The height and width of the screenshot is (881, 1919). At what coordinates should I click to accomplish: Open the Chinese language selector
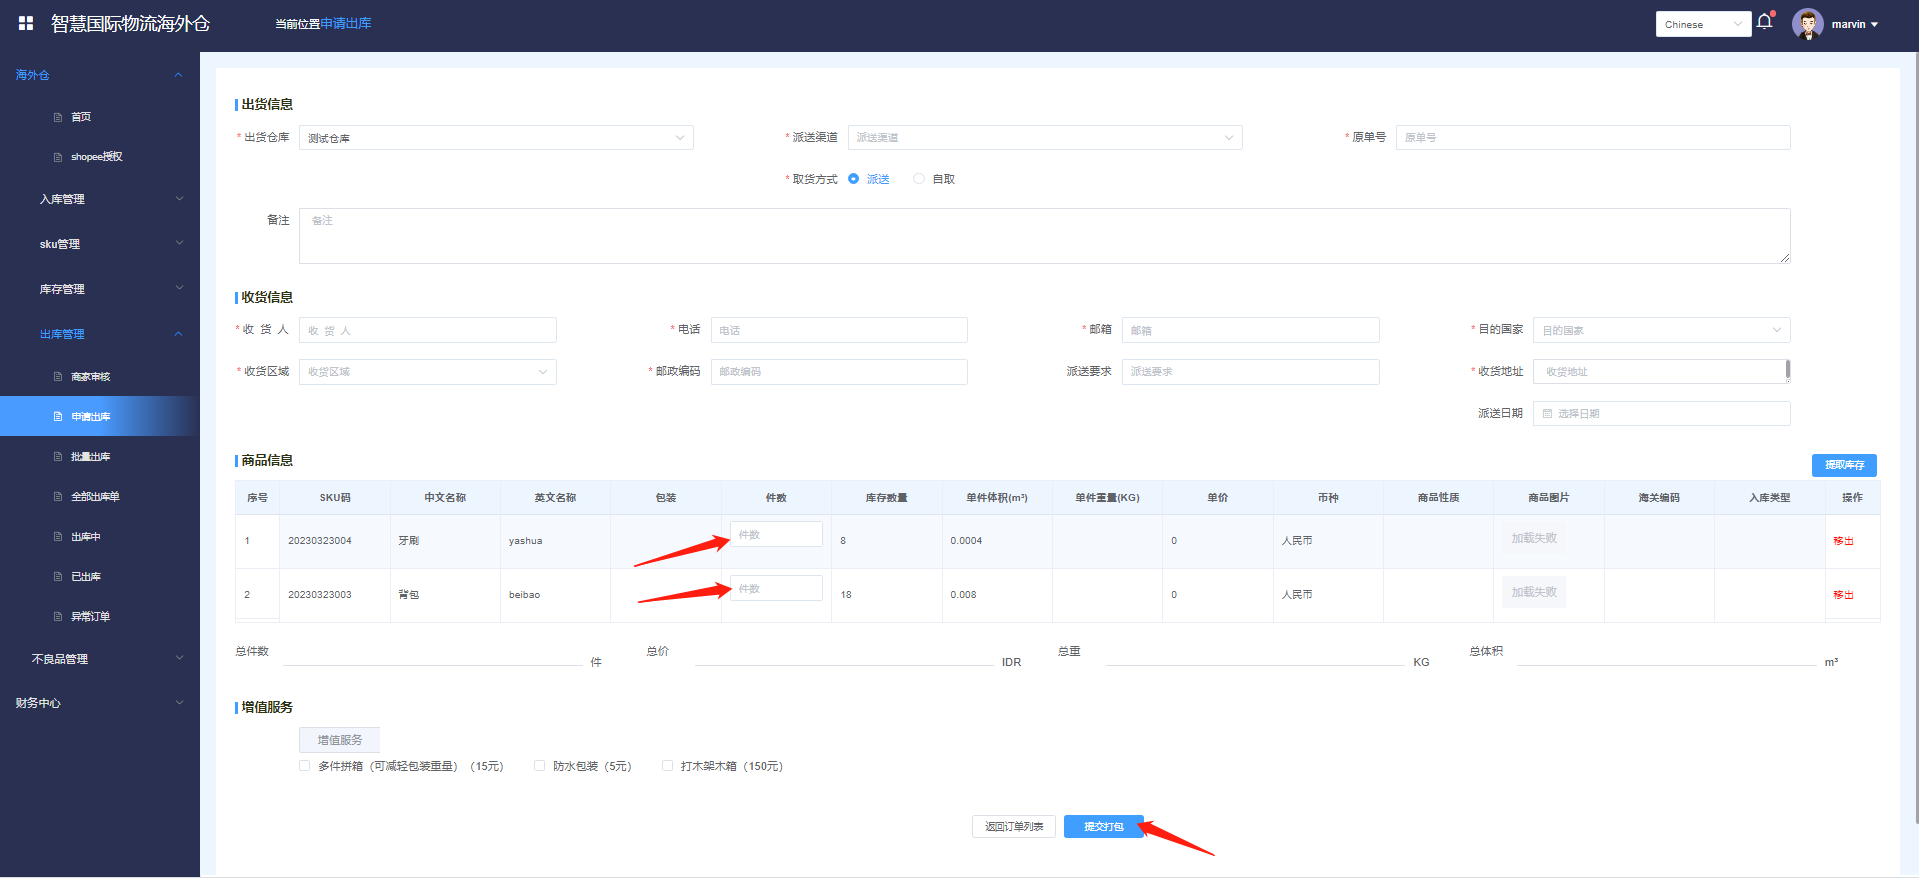(x=1702, y=24)
